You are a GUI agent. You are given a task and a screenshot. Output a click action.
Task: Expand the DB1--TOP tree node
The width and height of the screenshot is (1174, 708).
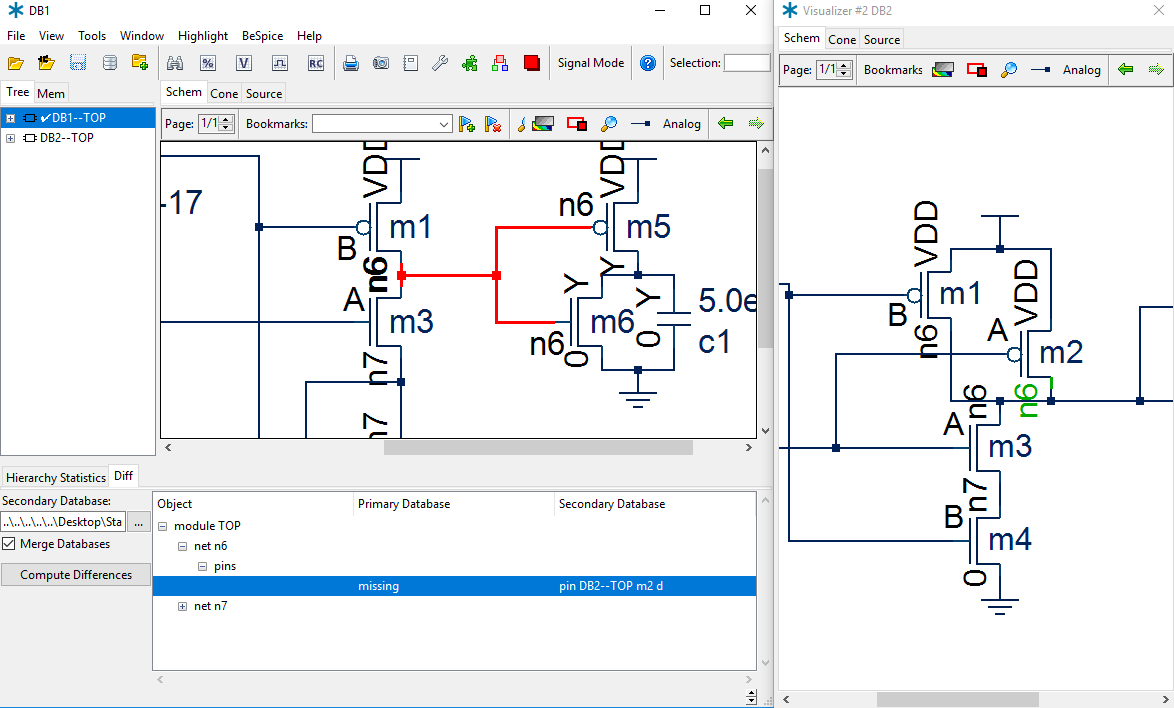10,118
